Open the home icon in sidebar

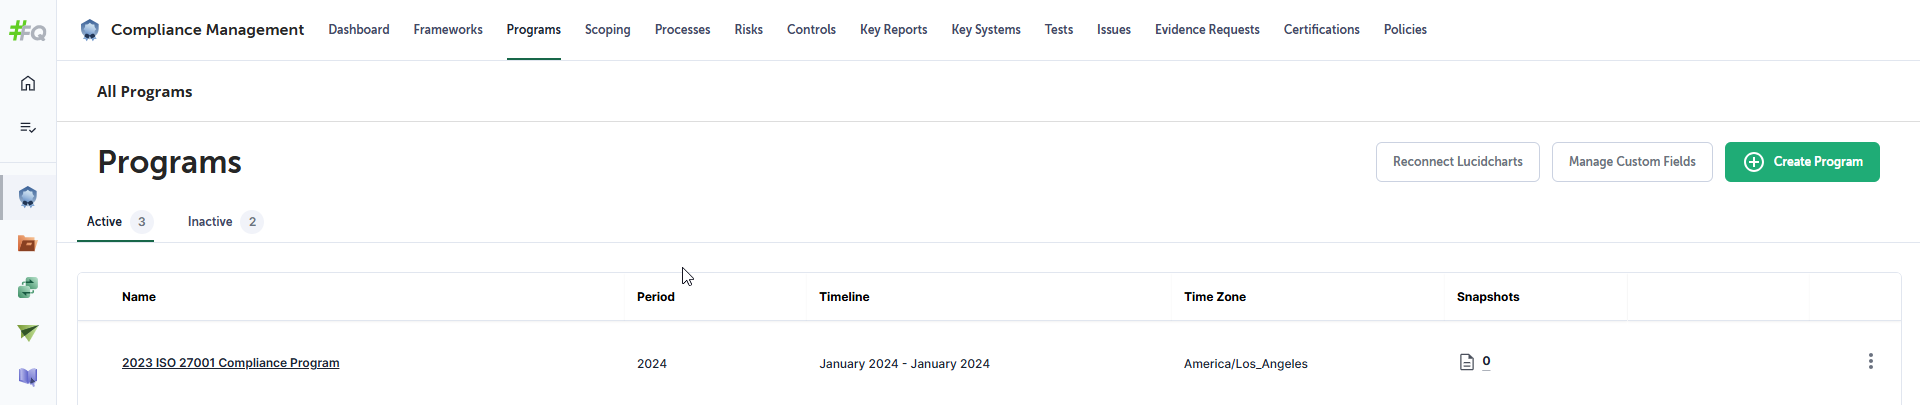28,83
